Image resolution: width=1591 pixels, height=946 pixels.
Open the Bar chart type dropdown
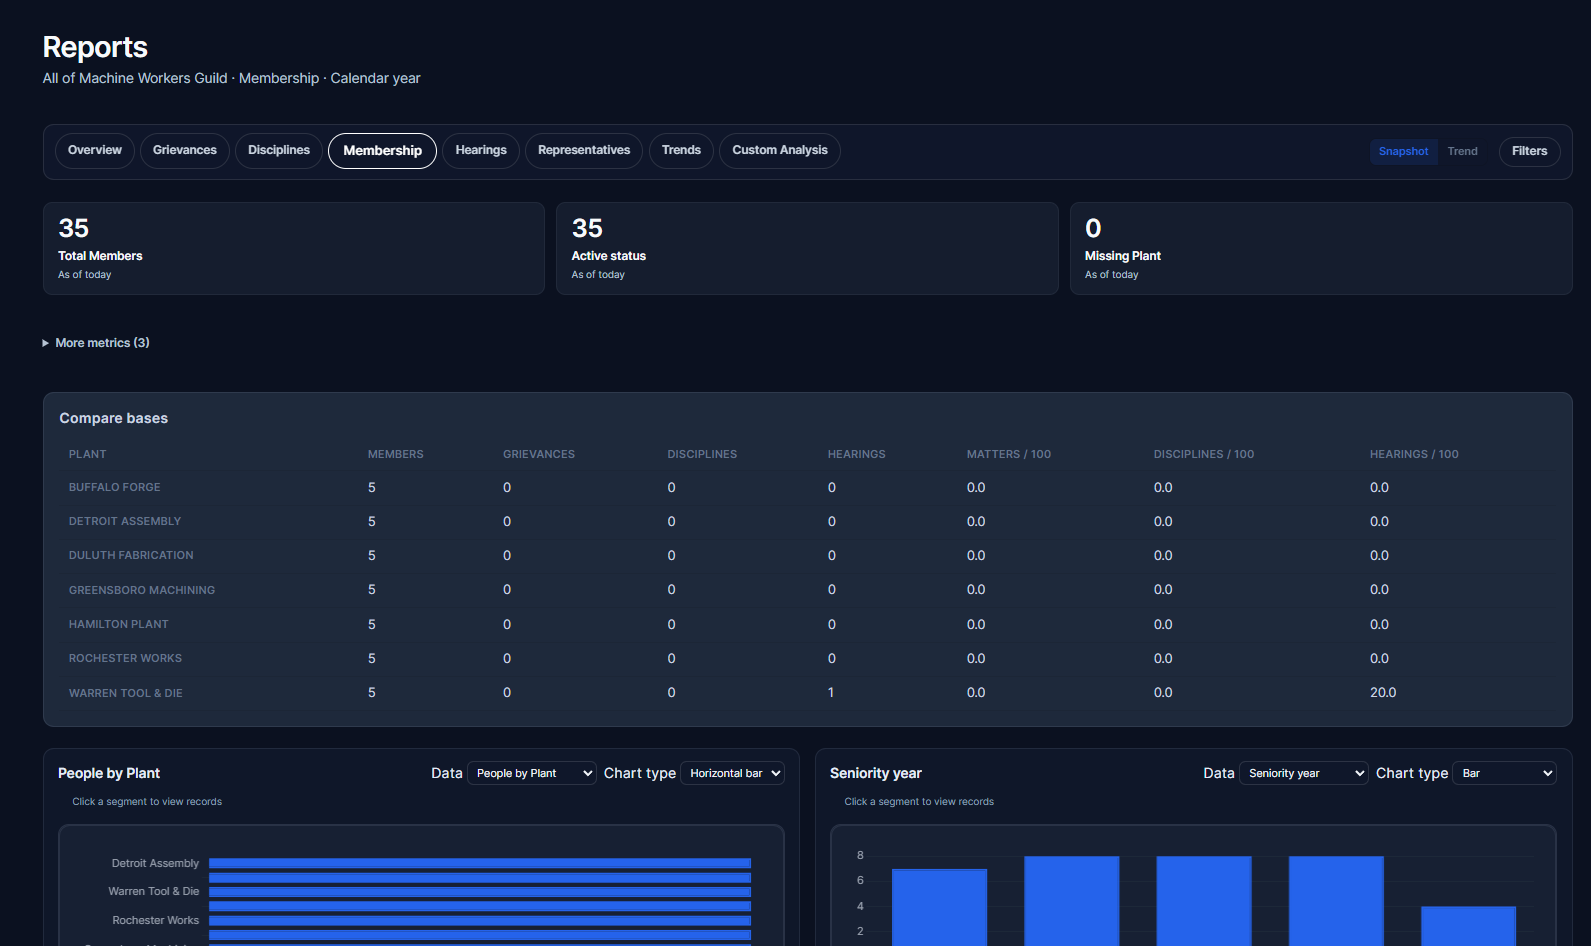click(1504, 774)
